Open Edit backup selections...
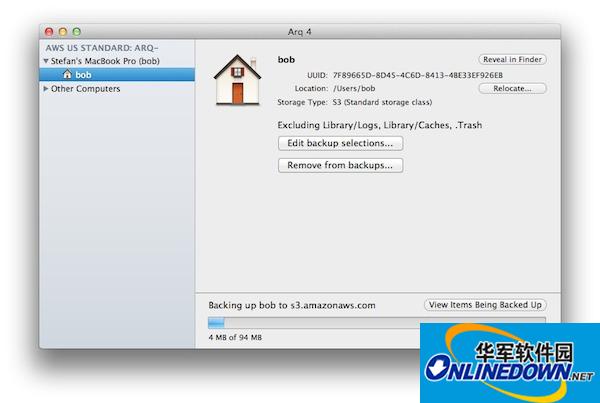600x403 pixels. [x=340, y=143]
